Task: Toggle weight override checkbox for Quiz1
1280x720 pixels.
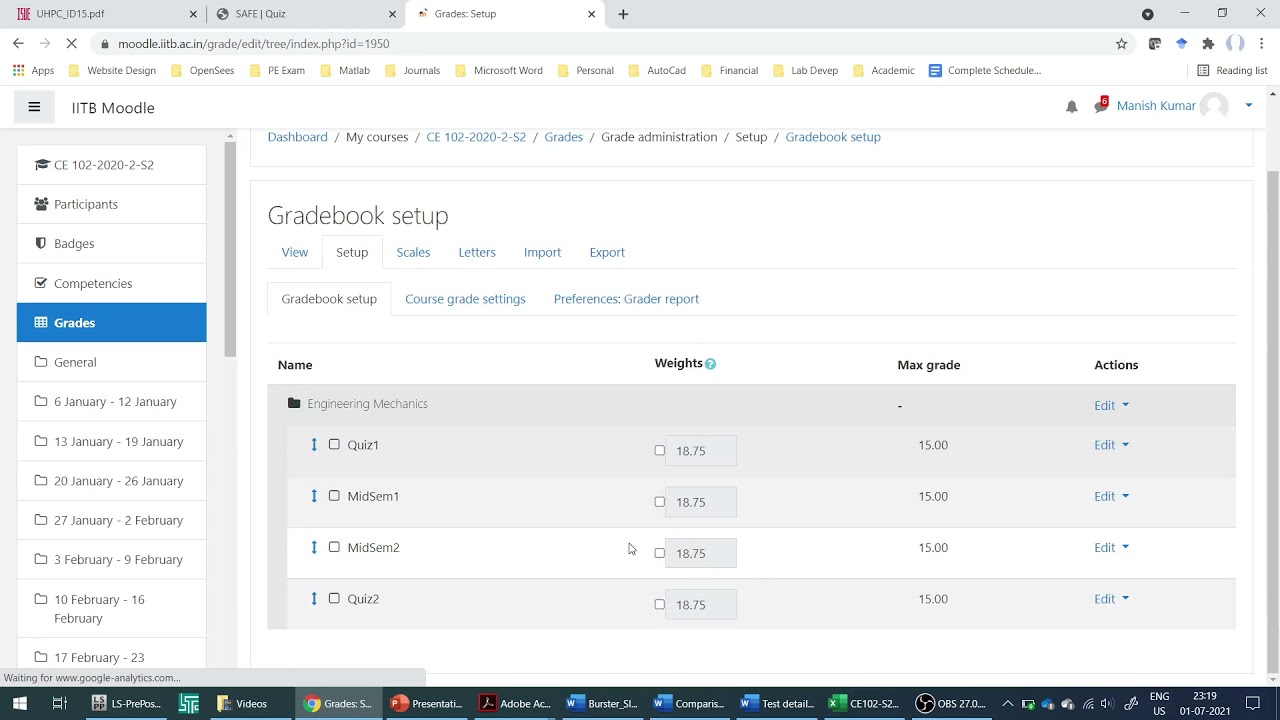Action: [659, 451]
